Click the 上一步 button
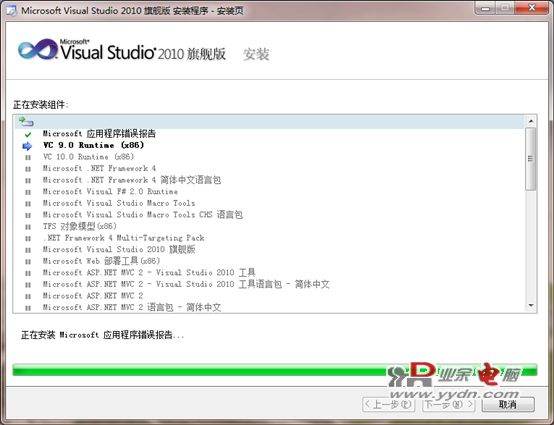 (389, 404)
